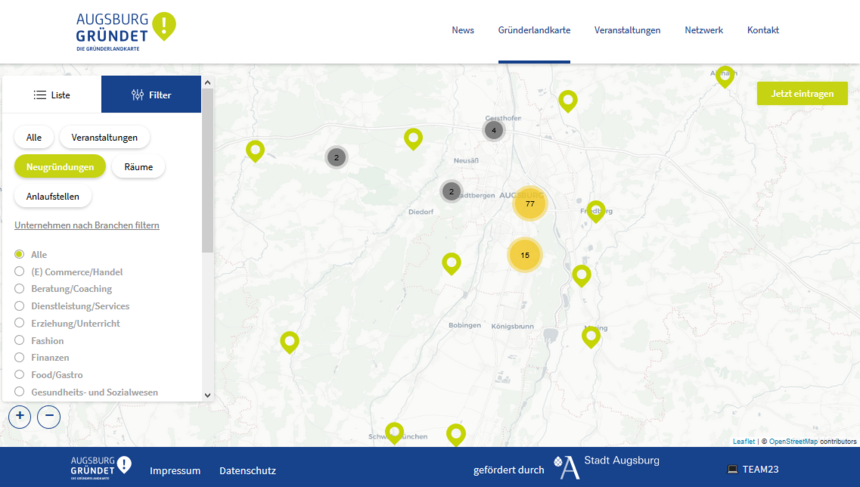Click the map pin near Mering
This screenshot has width=860, height=487.
pos(591,336)
